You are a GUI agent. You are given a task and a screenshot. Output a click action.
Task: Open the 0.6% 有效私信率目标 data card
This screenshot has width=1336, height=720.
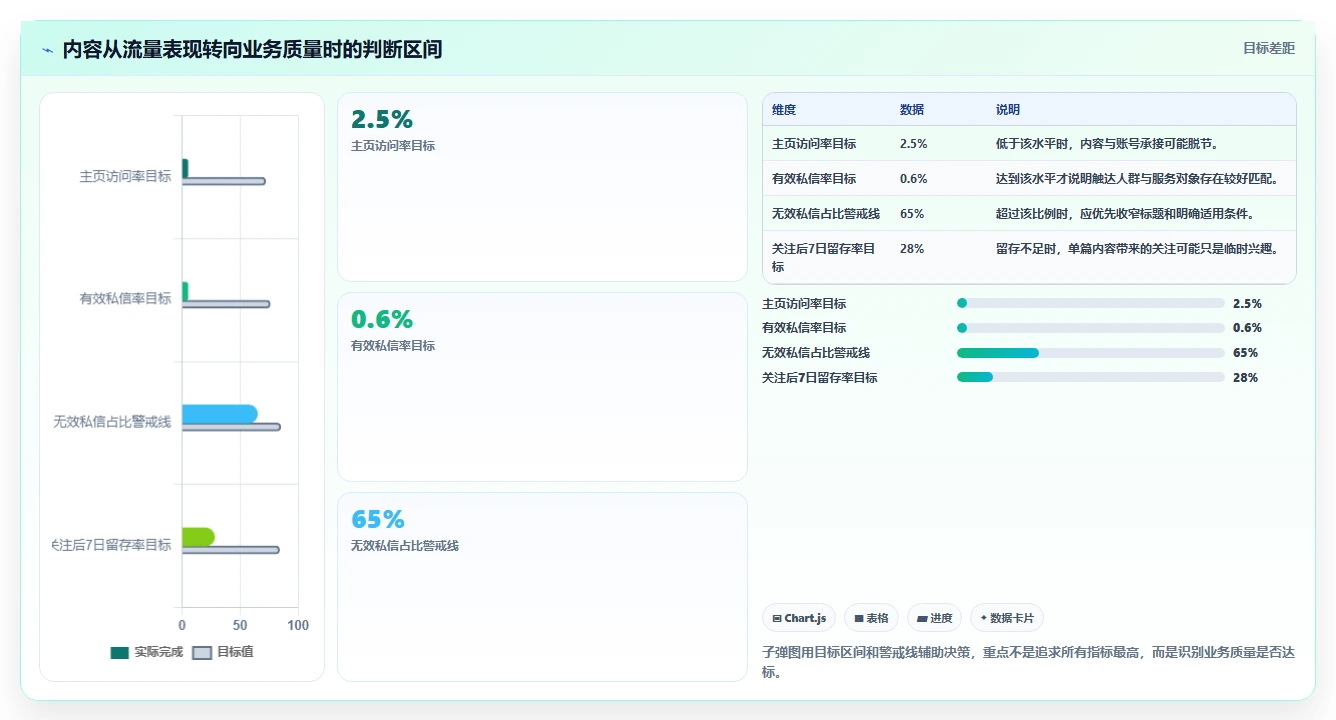[x=542, y=387]
